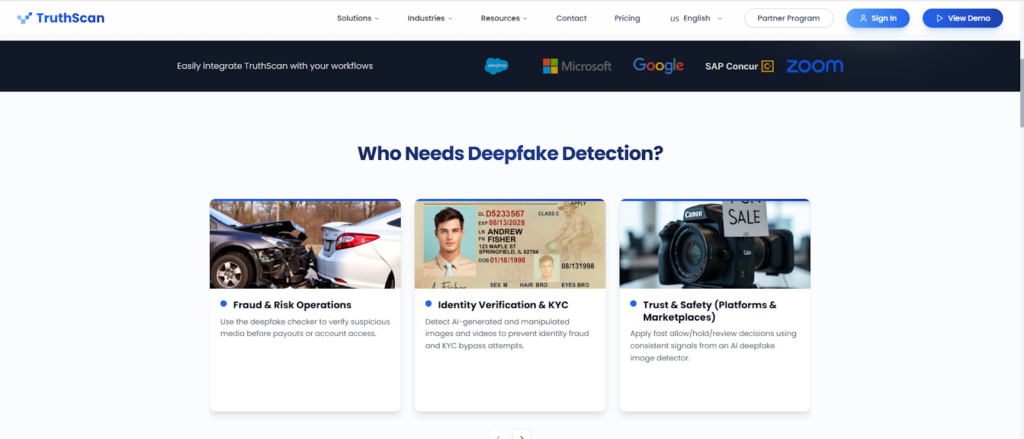Click the TruthScan logo in the header
The height and width of the screenshot is (439, 1024).
61,18
